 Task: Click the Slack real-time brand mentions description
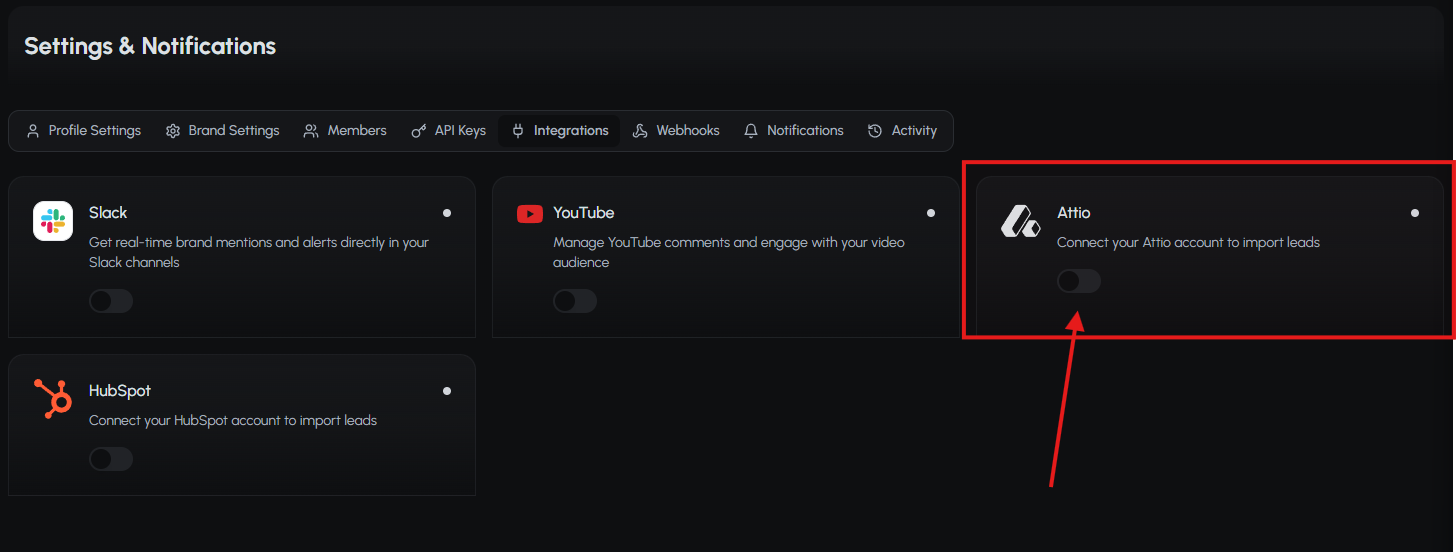click(x=259, y=252)
